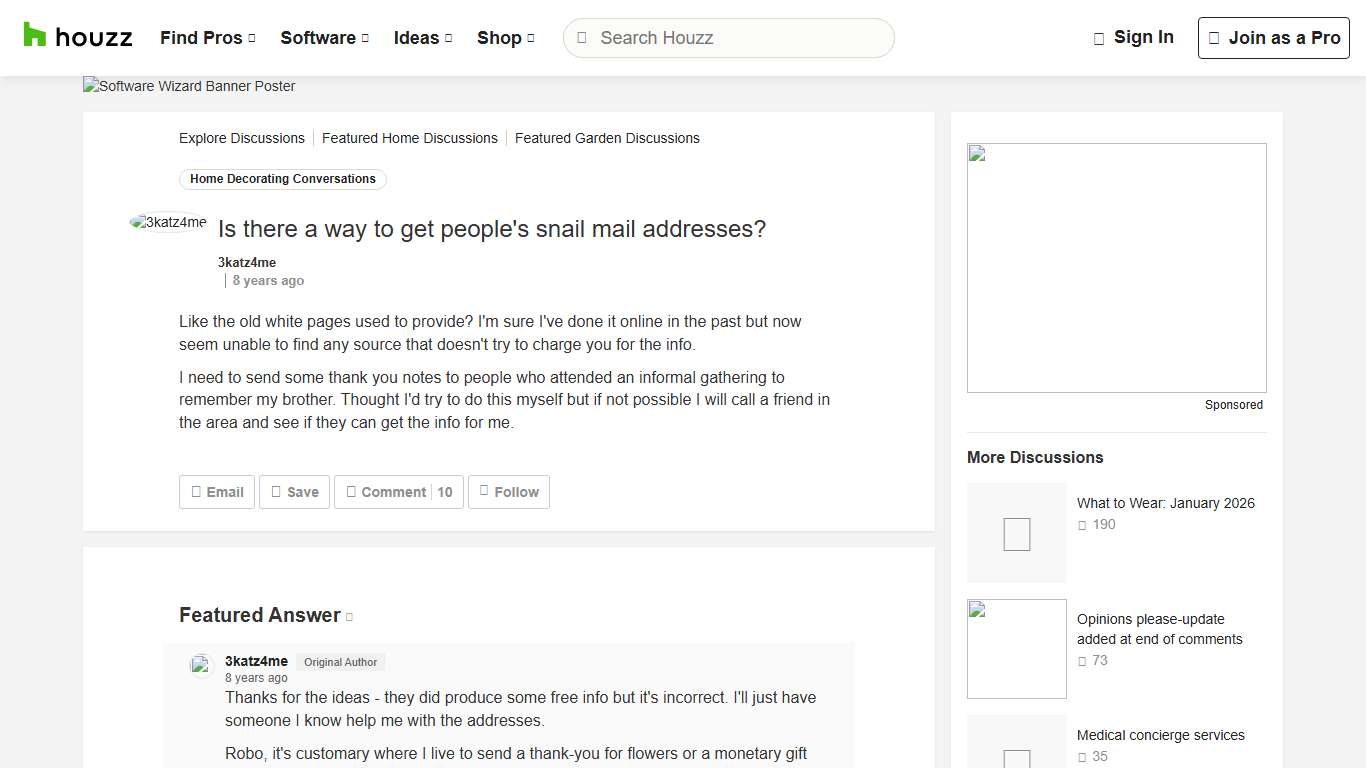The image size is (1366, 768).
Task: Open the Find Pros dropdown
Action: (x=206, y=37)
